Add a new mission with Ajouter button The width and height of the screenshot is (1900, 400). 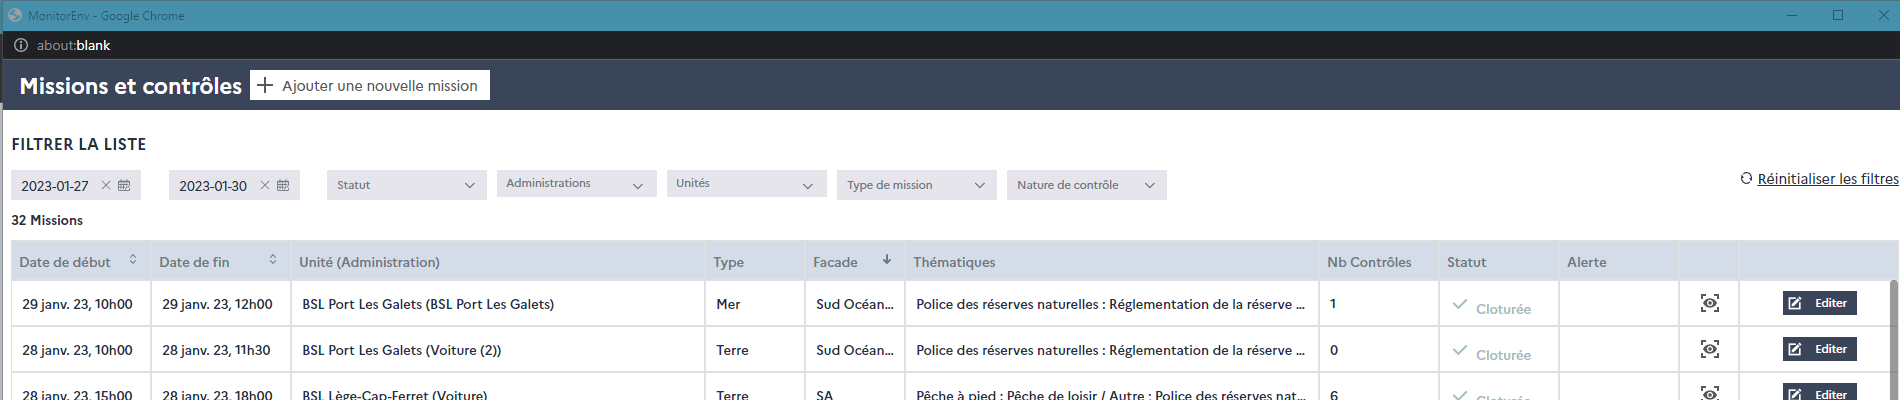point(370,86)
